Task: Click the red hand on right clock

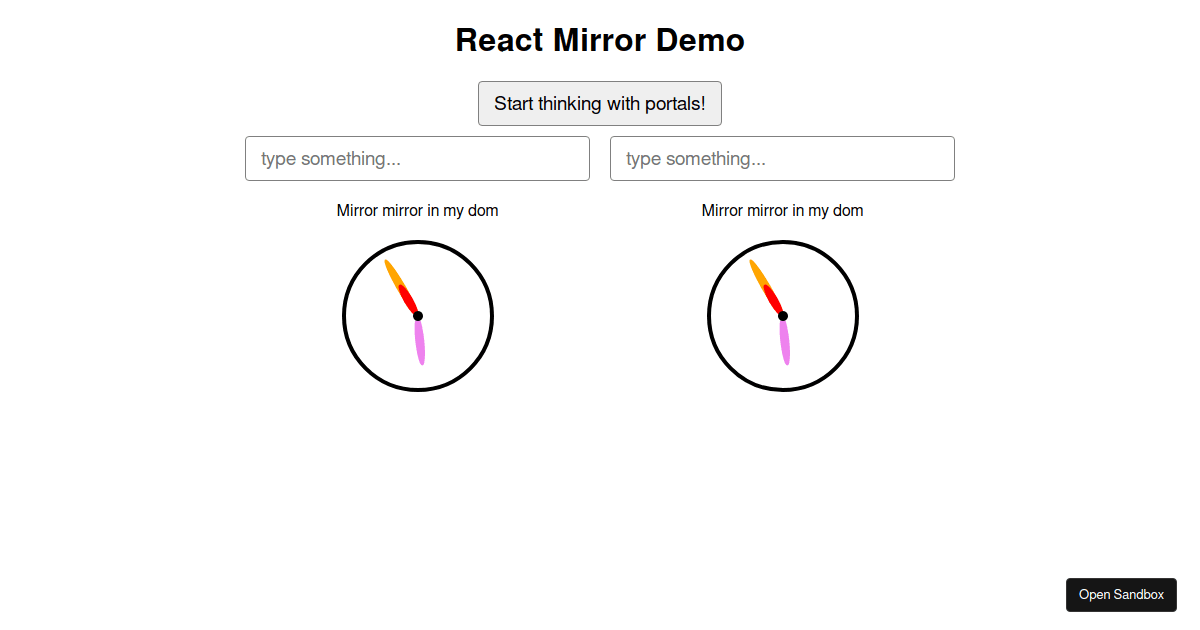Action: coord(773,298)
